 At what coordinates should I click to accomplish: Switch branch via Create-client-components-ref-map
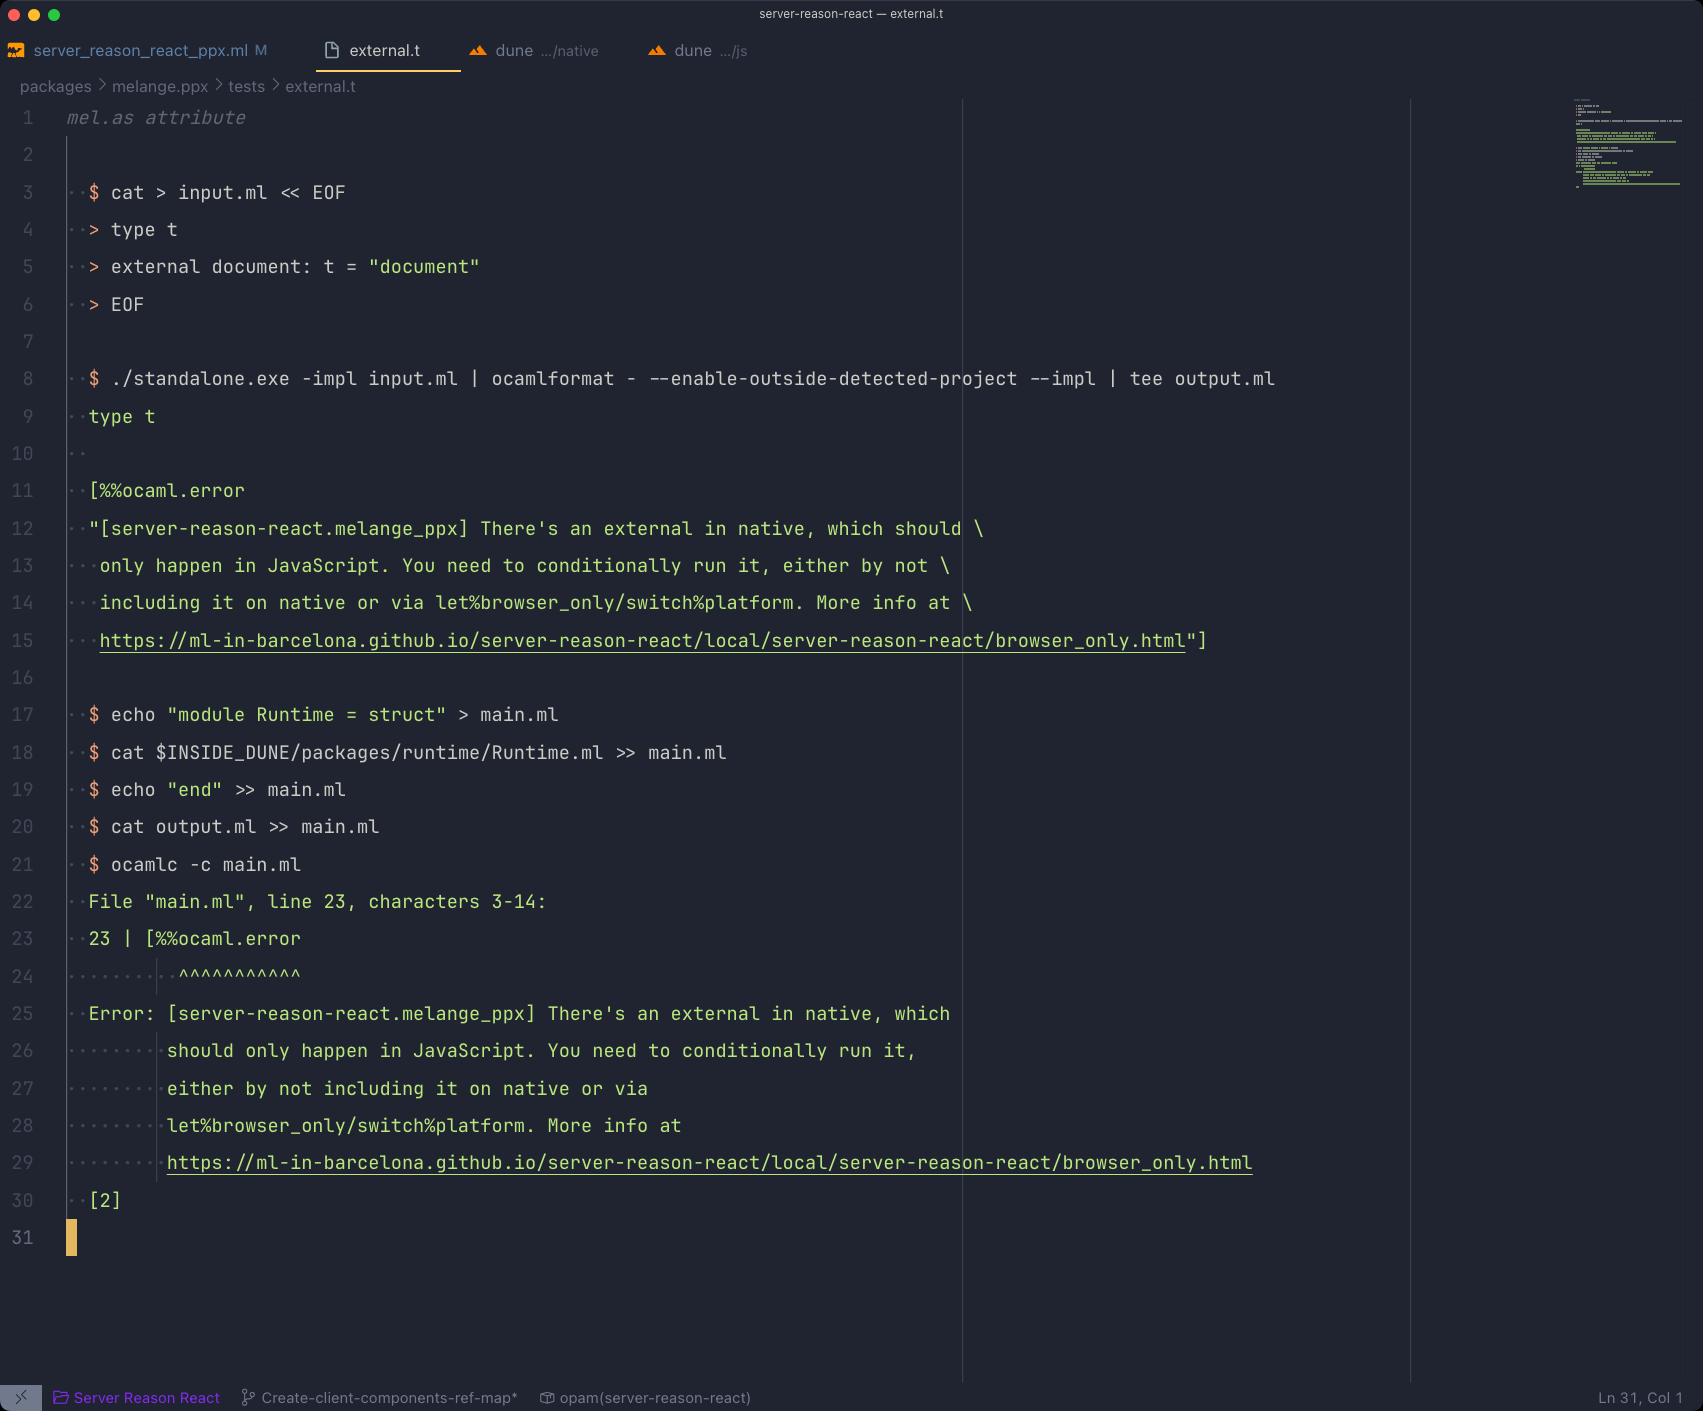[389, 1397]
